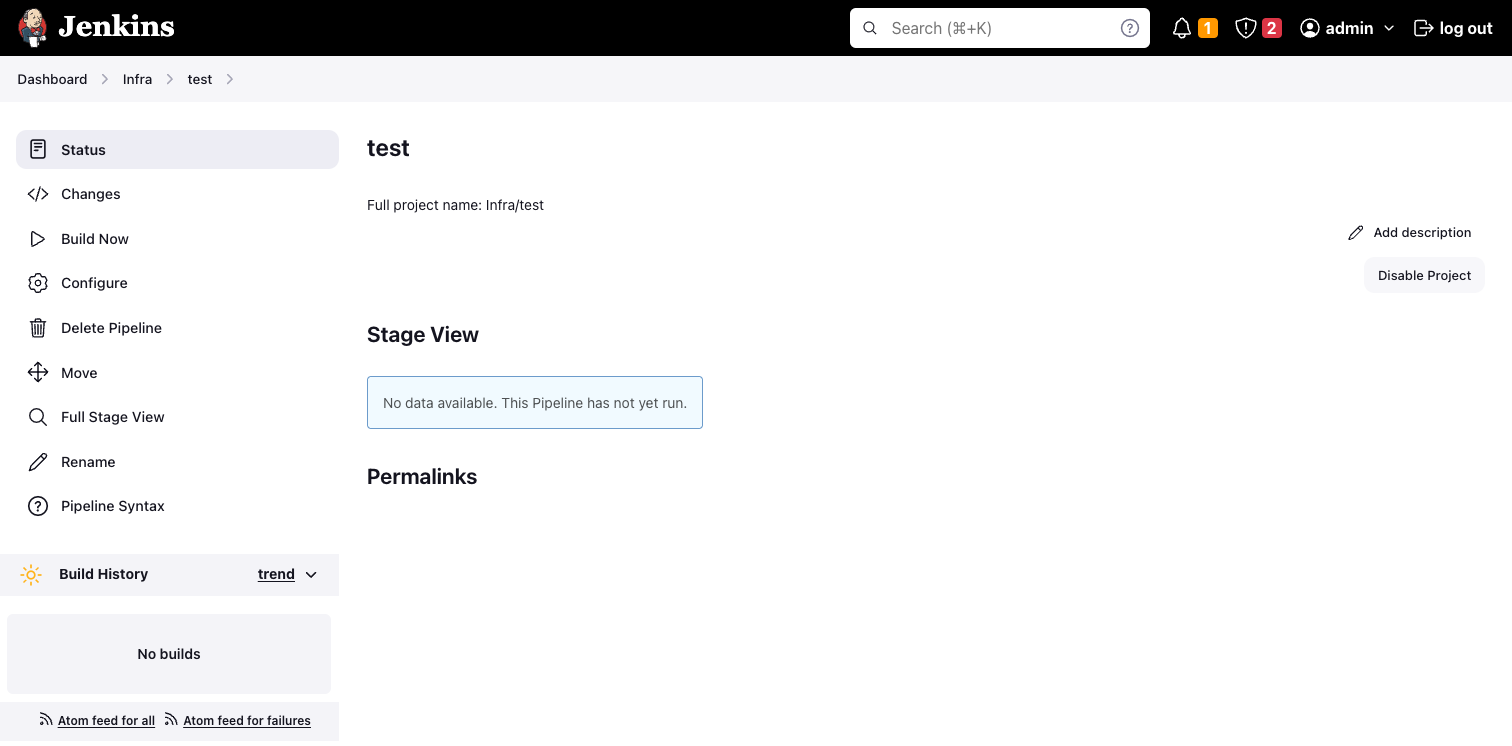This screenshot has height=746, width=1512.
Task: Open notifications bell icon
Action: tap(1182, 28)
